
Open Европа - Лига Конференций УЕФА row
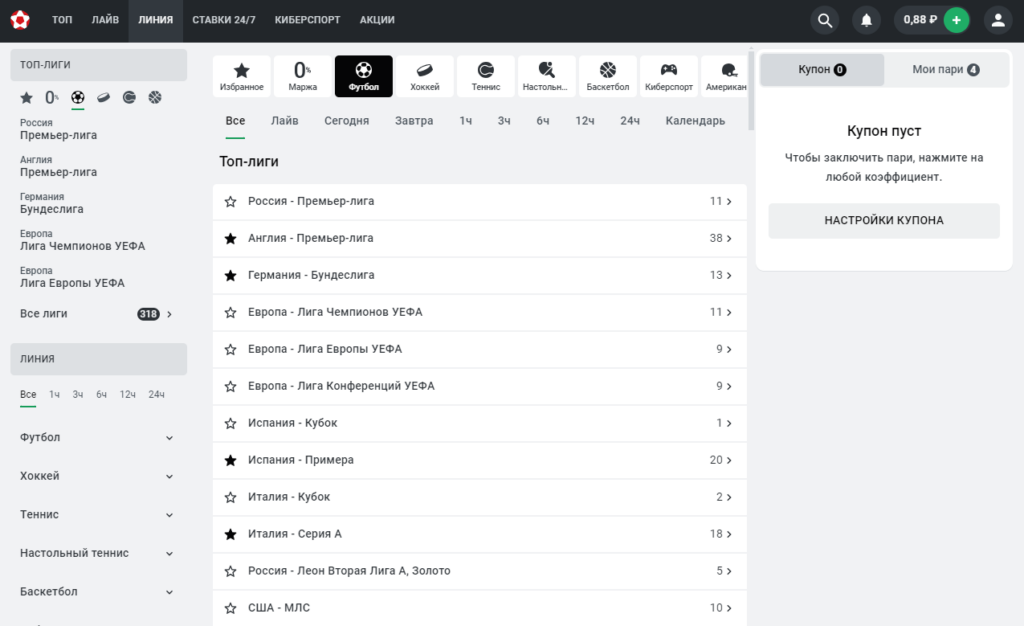click(479, 386)
